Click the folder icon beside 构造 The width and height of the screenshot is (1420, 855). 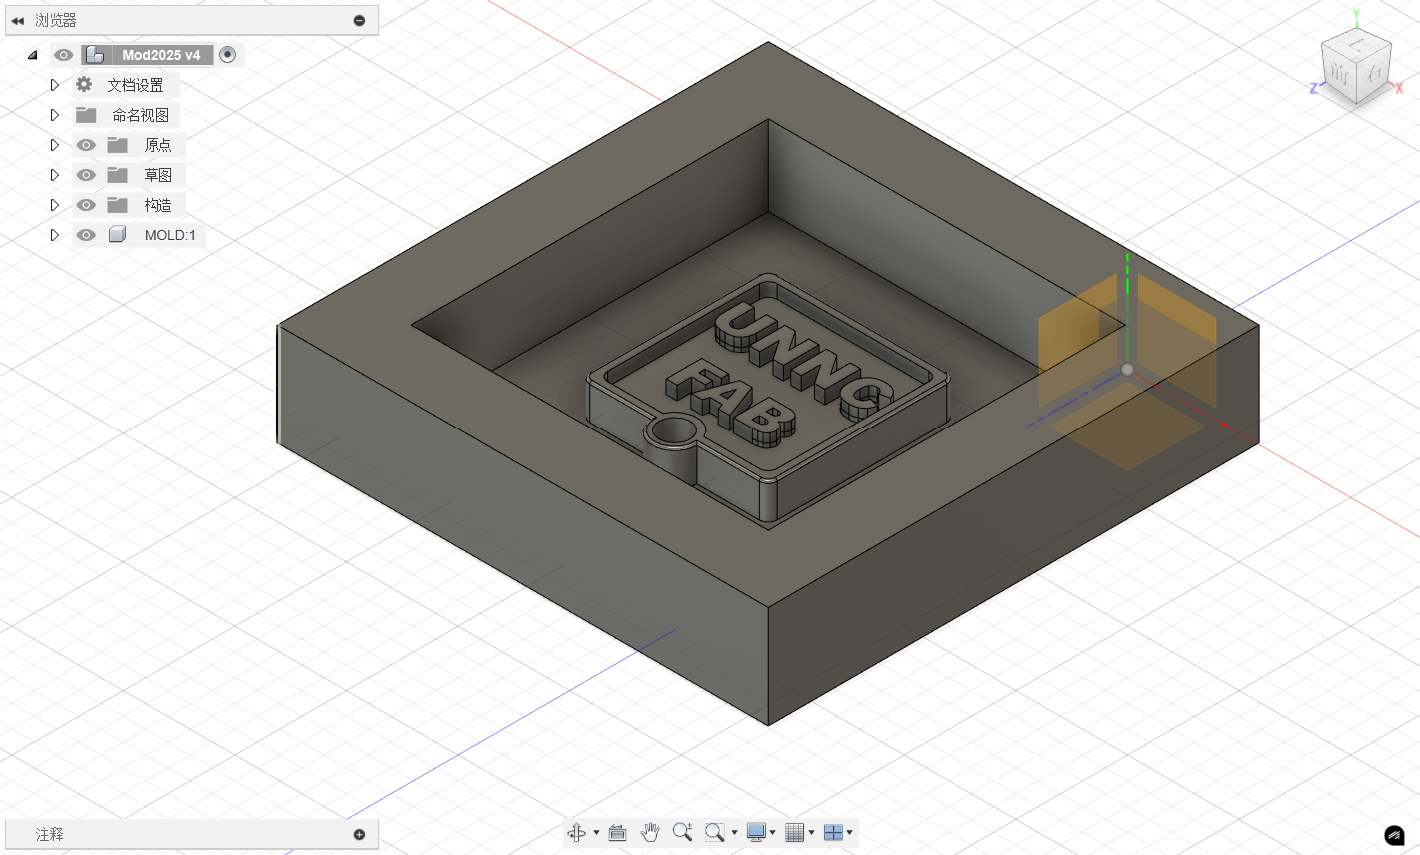[118, 205]
